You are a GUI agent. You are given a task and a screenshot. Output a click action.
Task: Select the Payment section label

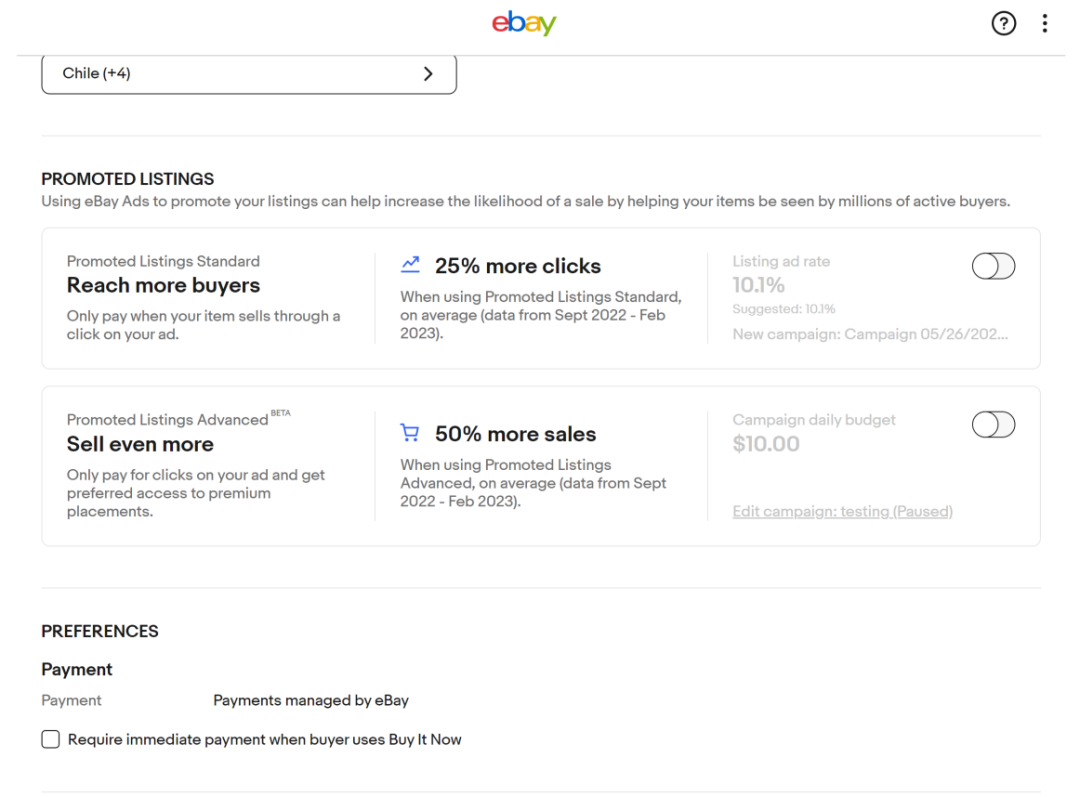tap(76, 669)
